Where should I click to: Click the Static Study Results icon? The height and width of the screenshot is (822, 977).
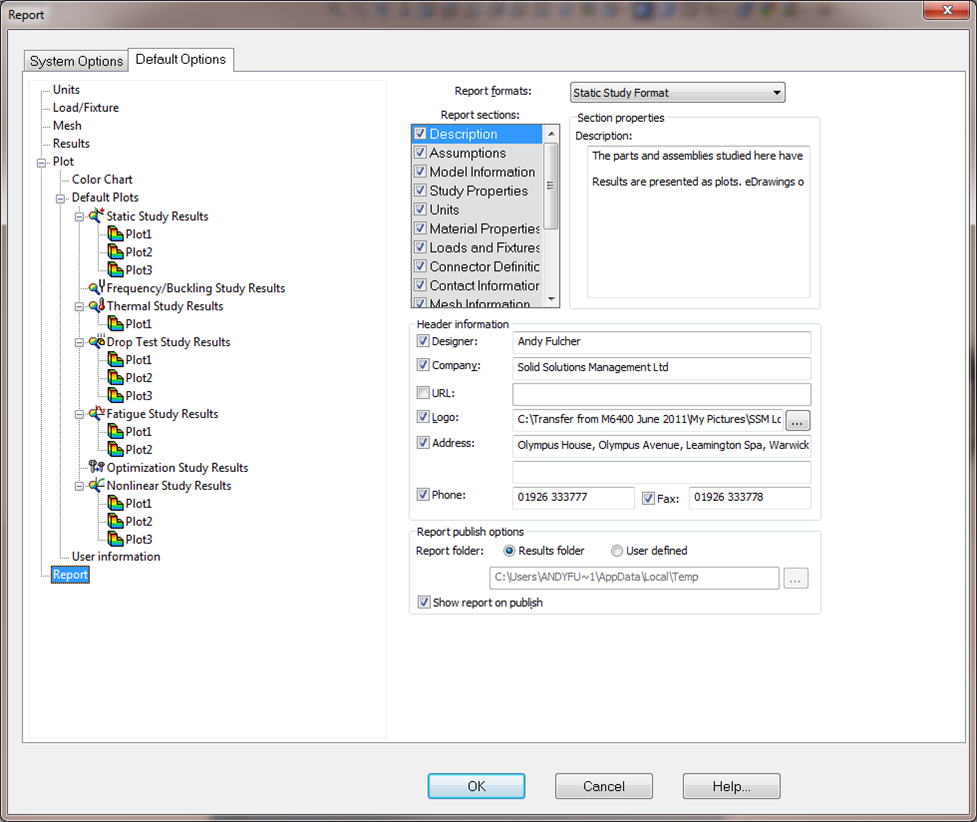pyautogui.click(x=97, y=216)
